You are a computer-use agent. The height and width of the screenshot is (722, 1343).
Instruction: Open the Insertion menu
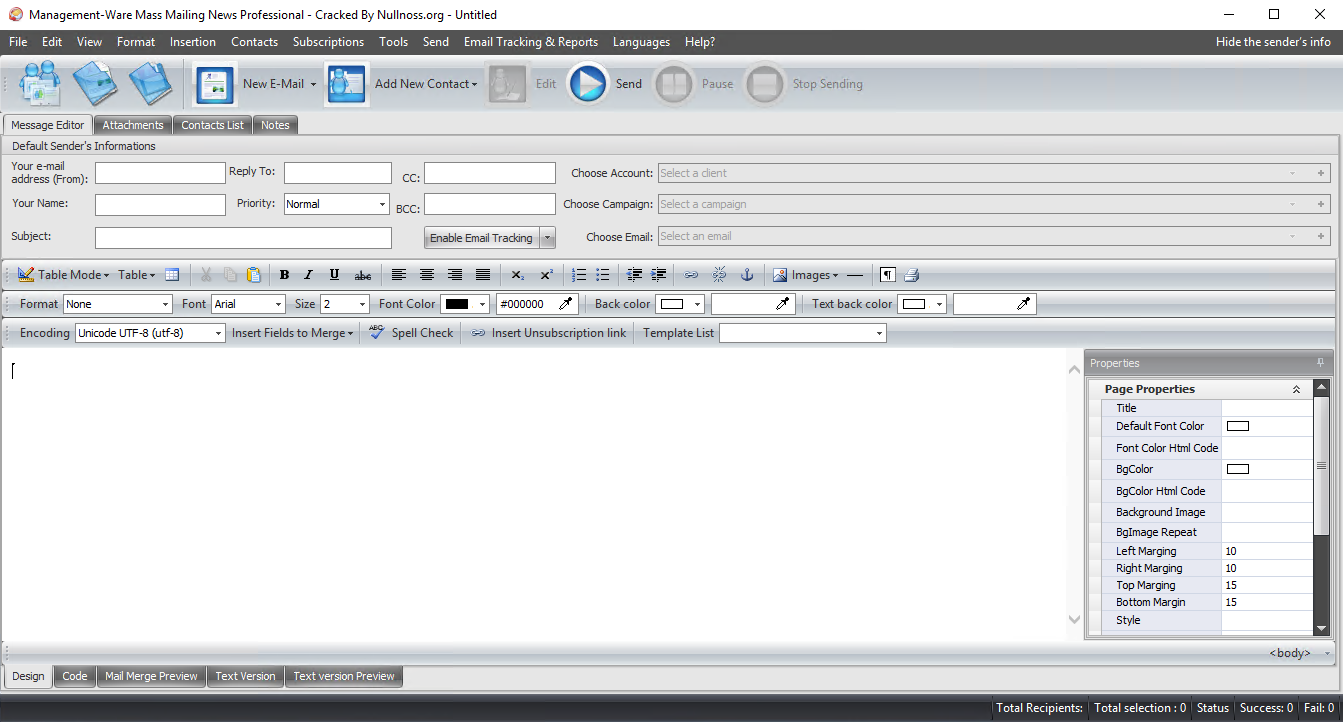(x=193, y=42)
